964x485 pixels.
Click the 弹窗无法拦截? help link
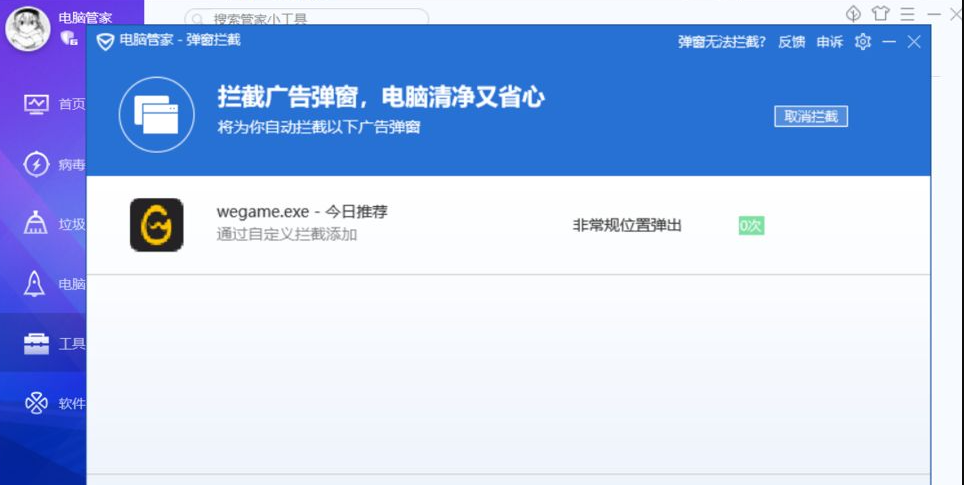(x=722, y=42)
